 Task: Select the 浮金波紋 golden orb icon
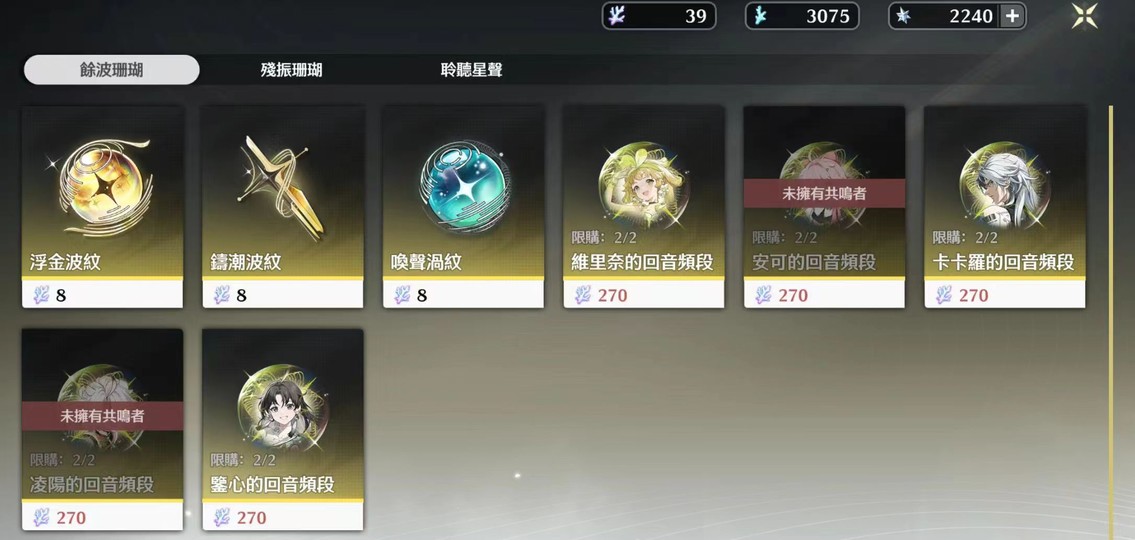coord(101,188)
